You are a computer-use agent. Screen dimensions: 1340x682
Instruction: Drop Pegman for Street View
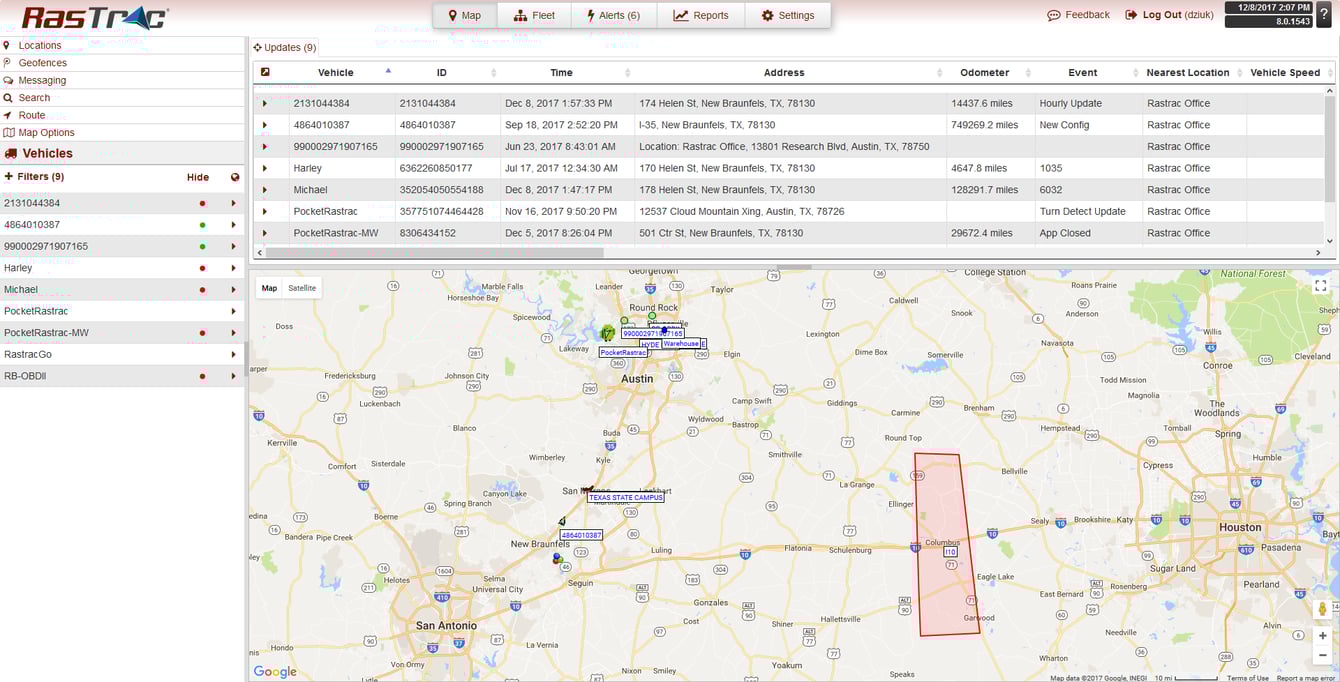click(1323, 608)
